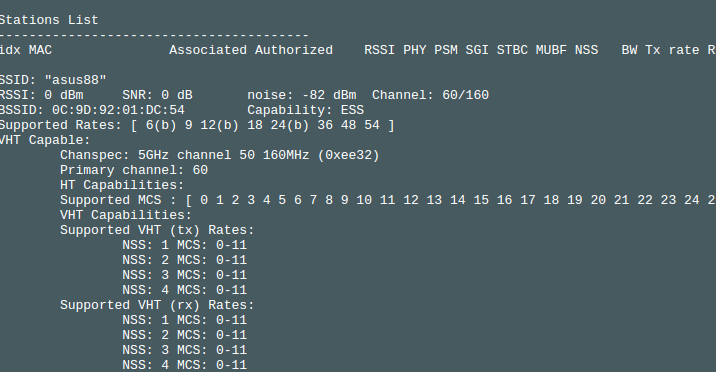Image resolution: width=716 pixels, height=372 pixels.
Task: Click 'Supported VHT (rx) Rates:' heading
Action: tap(157, 305)
